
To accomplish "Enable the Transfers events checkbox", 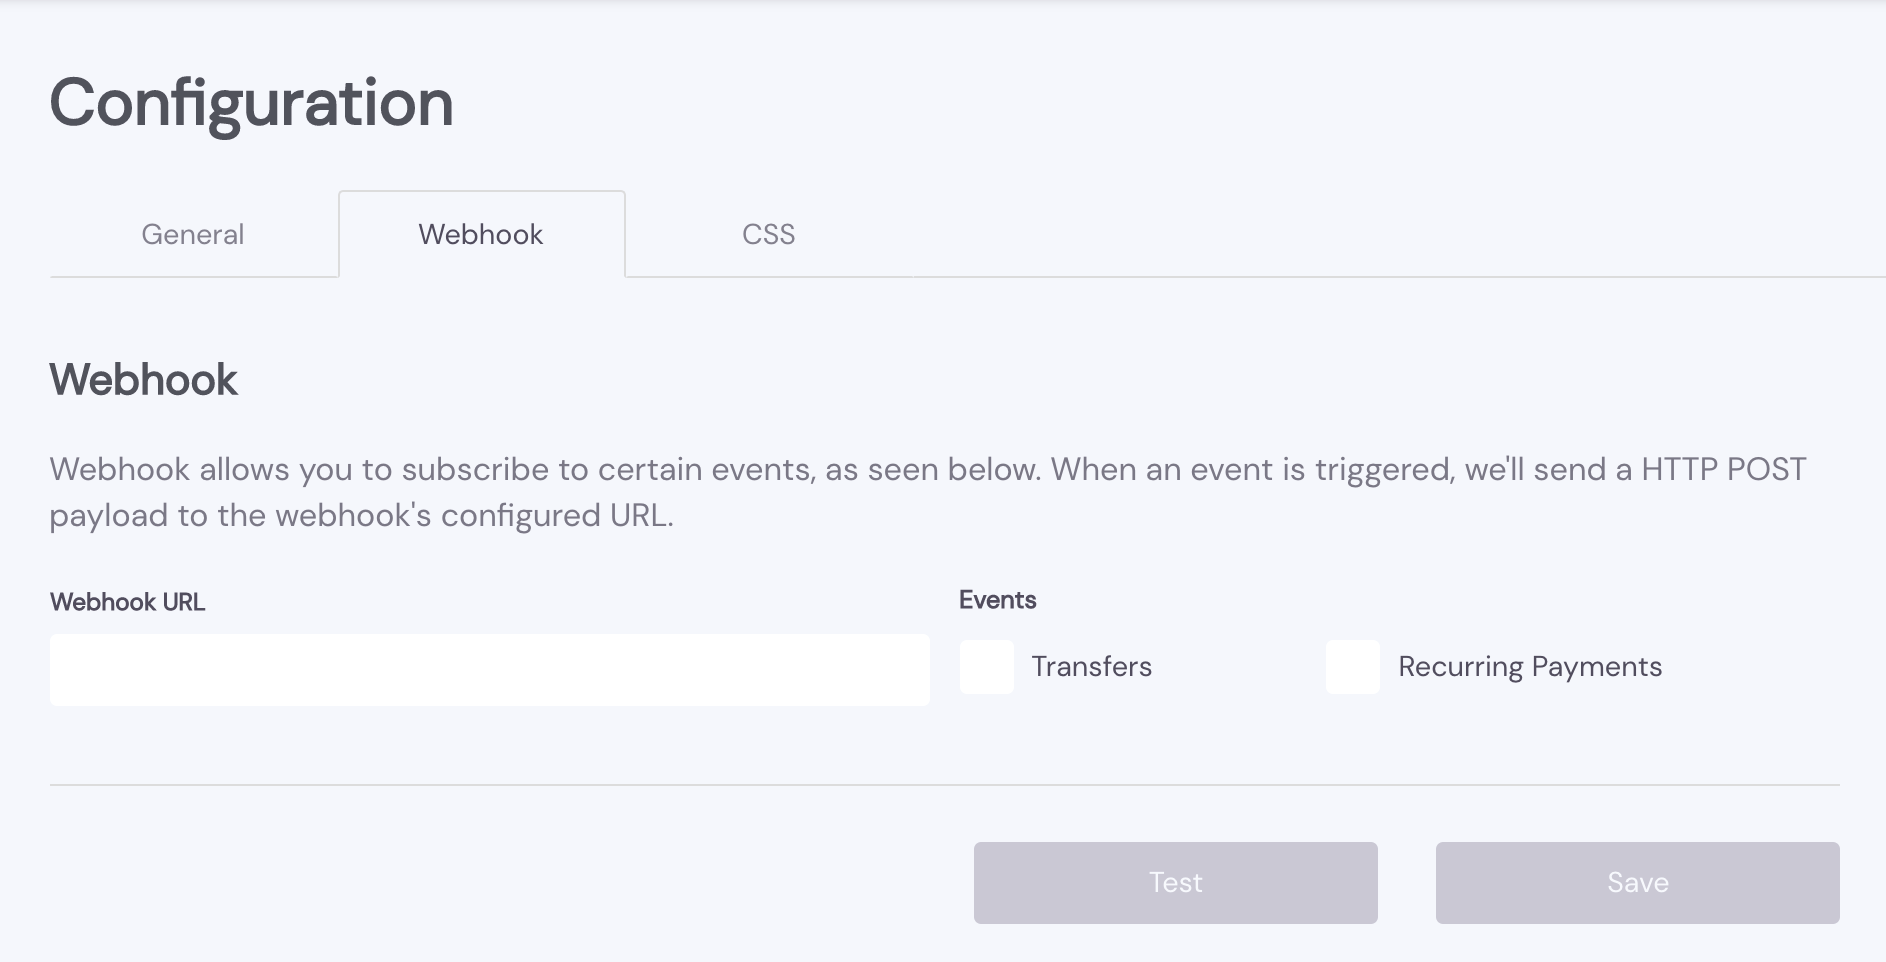I will pos(987,667).
